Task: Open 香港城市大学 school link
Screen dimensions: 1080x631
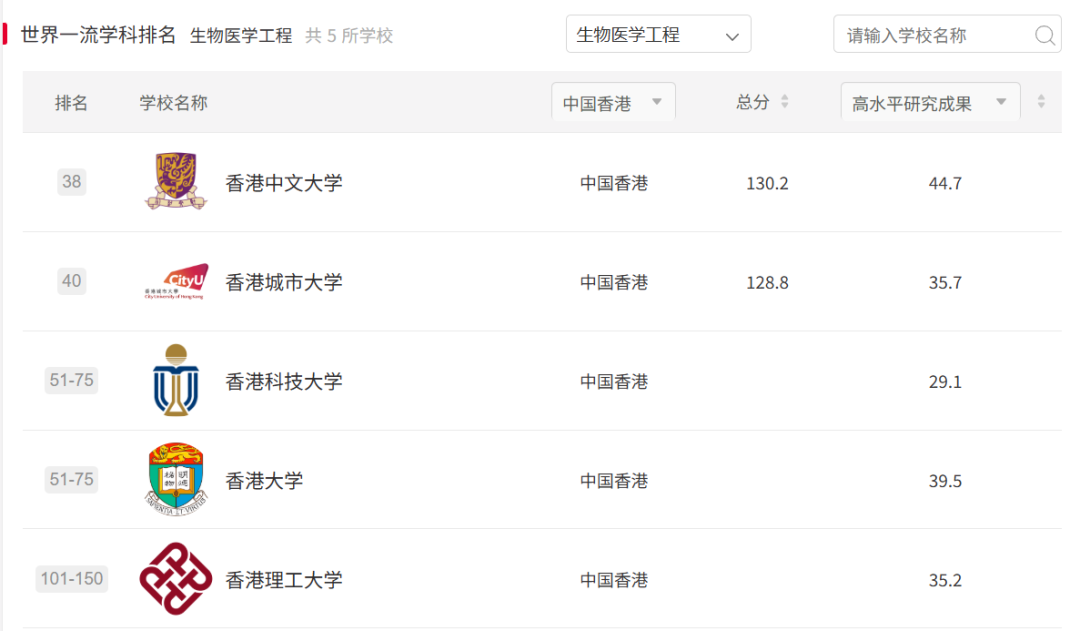Action: pos(284,282)
